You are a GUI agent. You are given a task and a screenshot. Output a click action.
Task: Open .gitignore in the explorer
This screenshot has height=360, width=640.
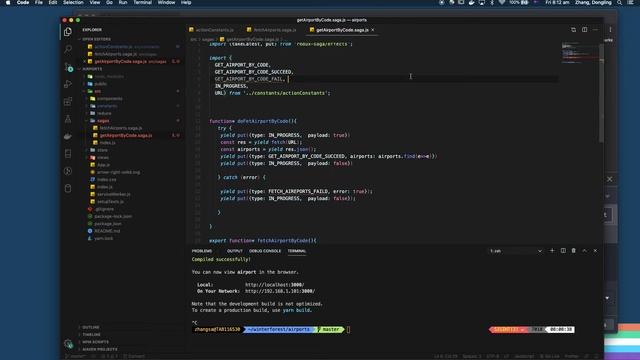pyautogui.click(x=104, y=209)
